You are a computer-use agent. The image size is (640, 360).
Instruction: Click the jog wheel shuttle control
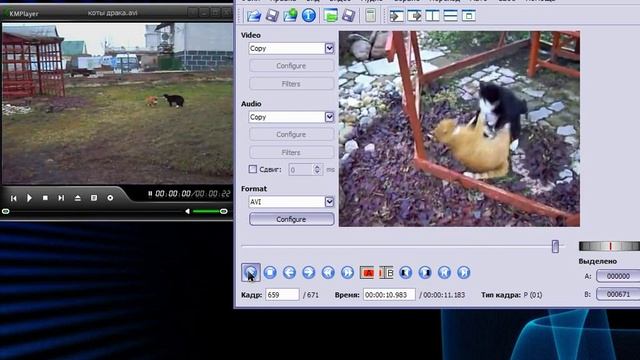coord(609,246)
